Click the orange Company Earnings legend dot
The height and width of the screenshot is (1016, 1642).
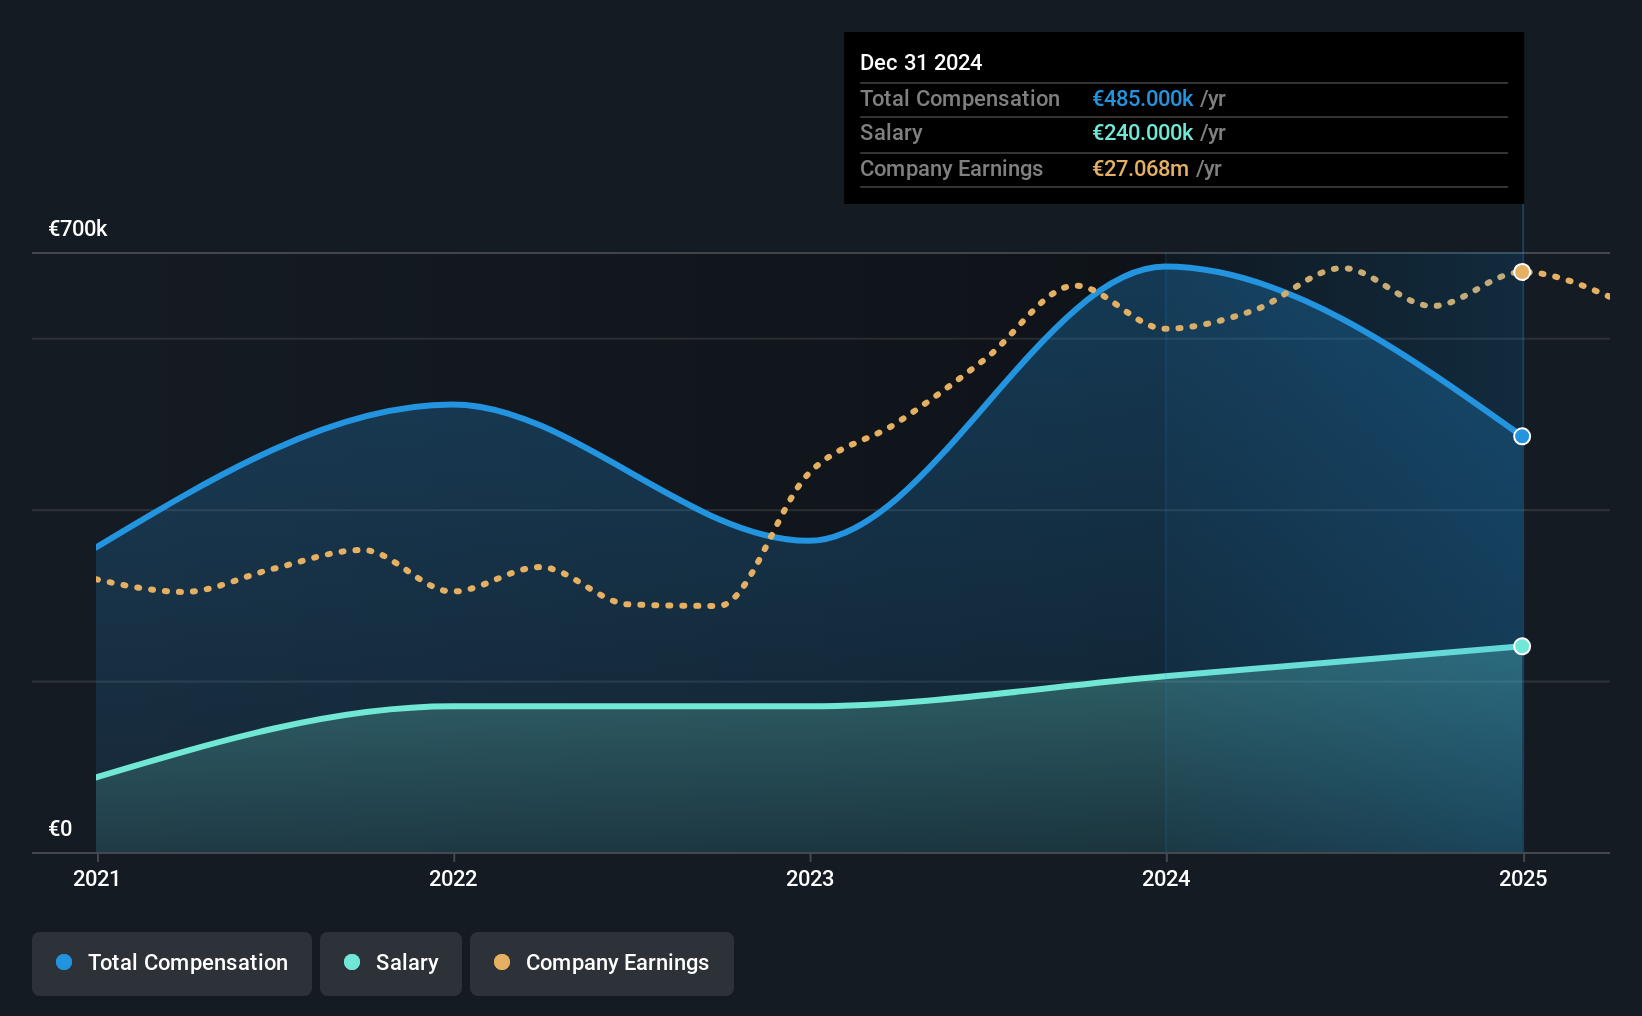coord(502,962)
